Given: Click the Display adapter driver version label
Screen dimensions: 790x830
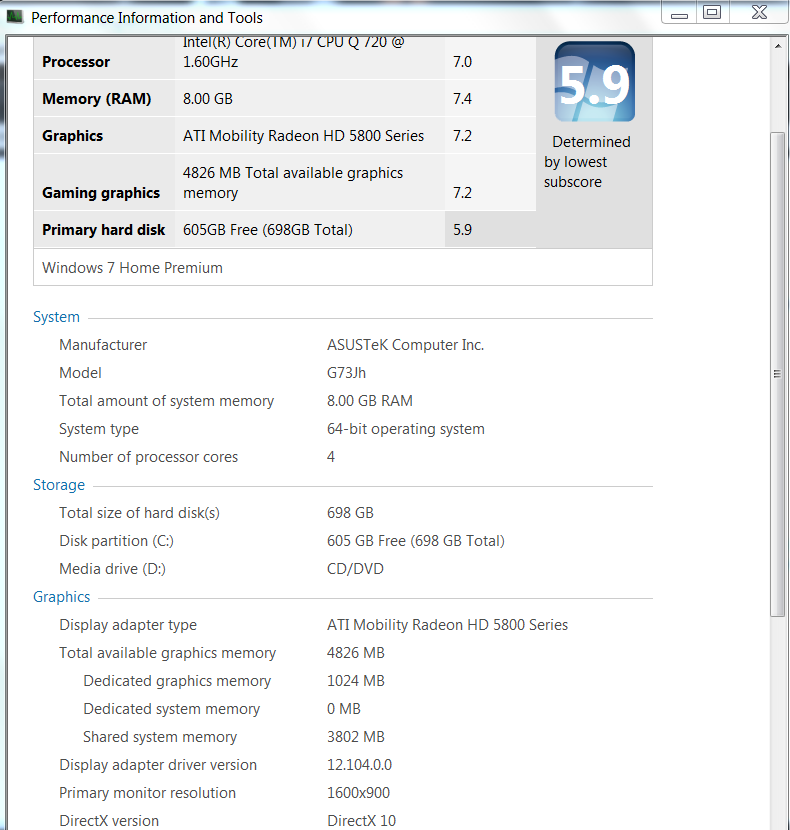Looking at the screenshot, I should [x=158, y=765].
